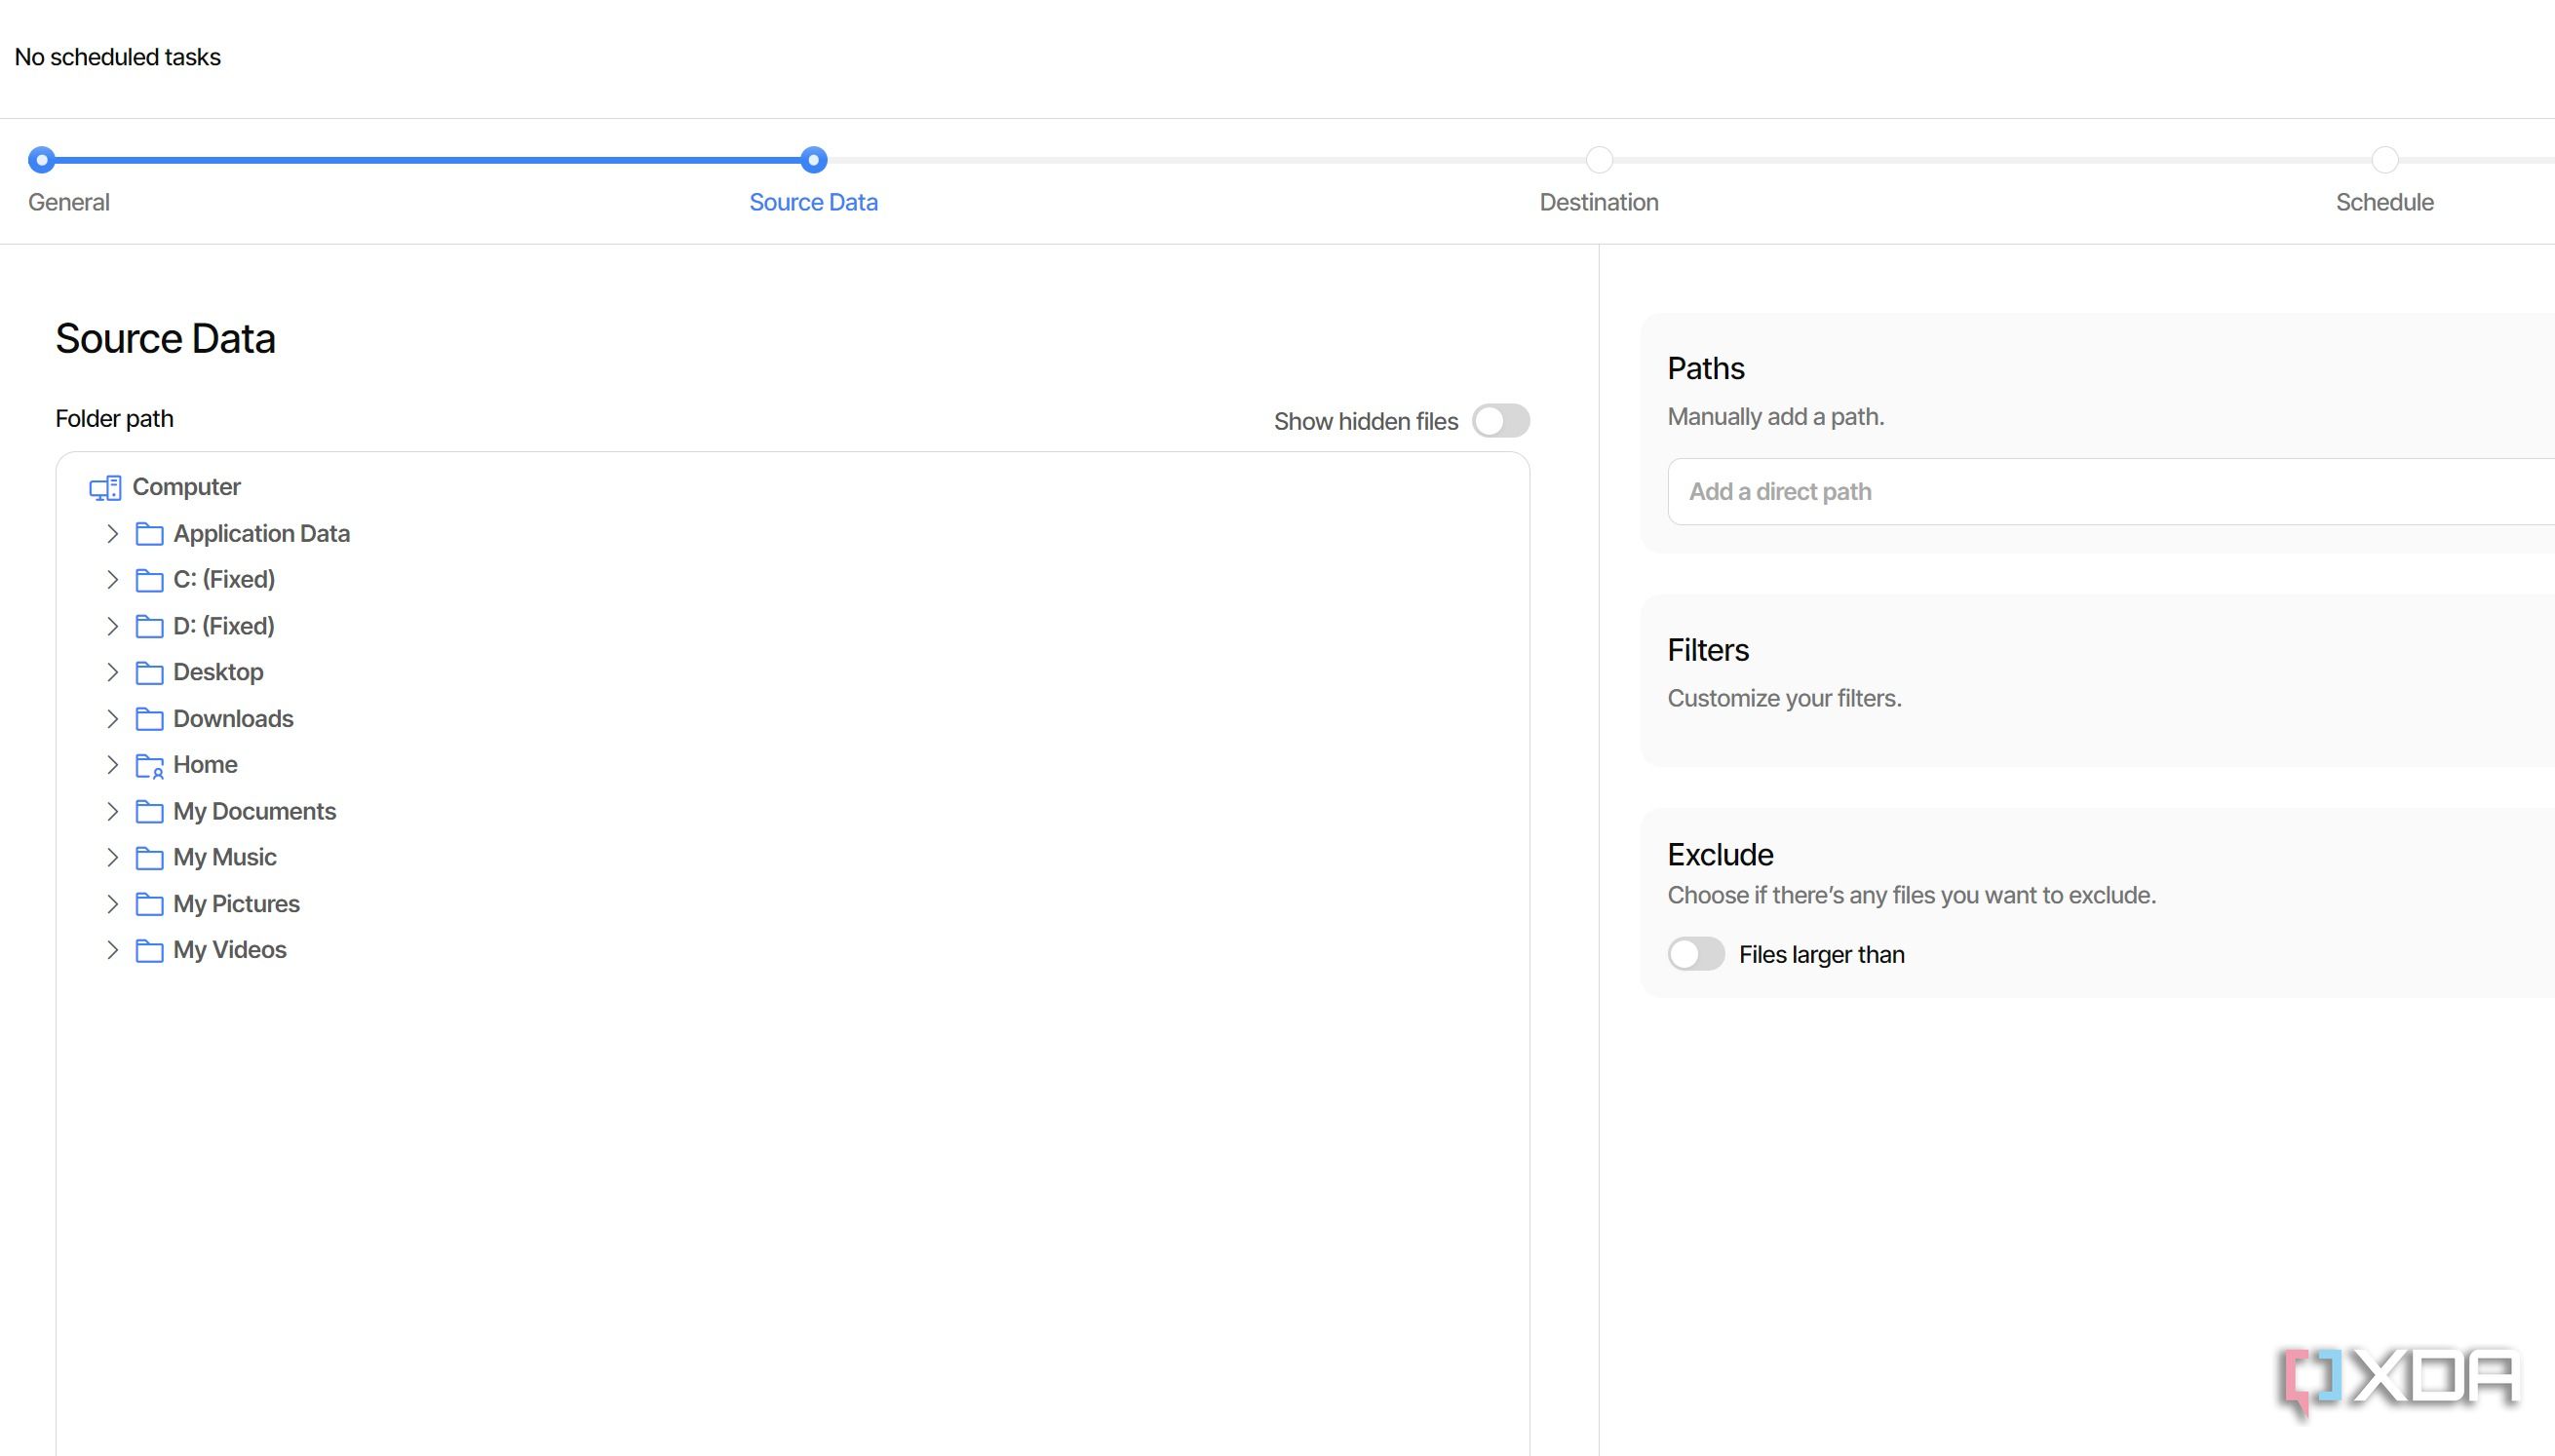The image size is (2555, 1456).
Task: Select the My Documents label text
Action: point(254,811)
